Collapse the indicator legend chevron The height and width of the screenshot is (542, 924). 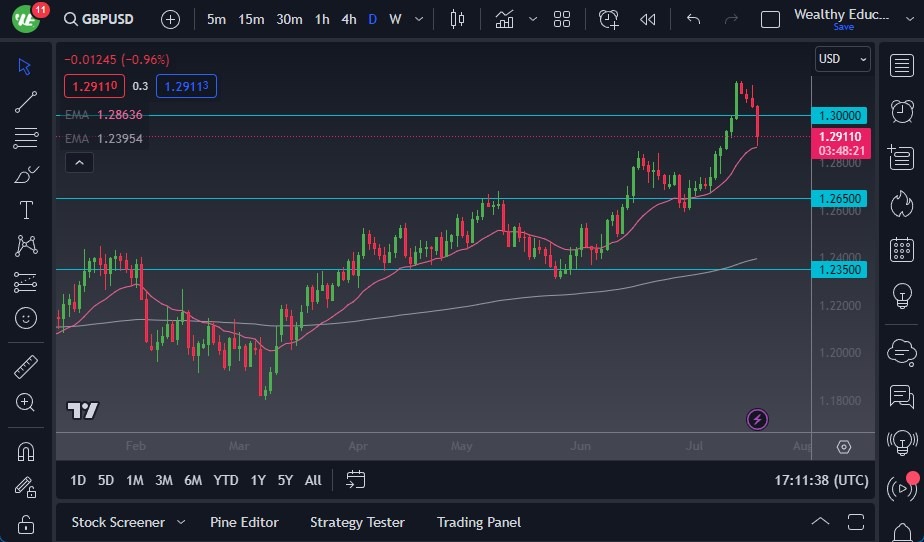[79, 162]
